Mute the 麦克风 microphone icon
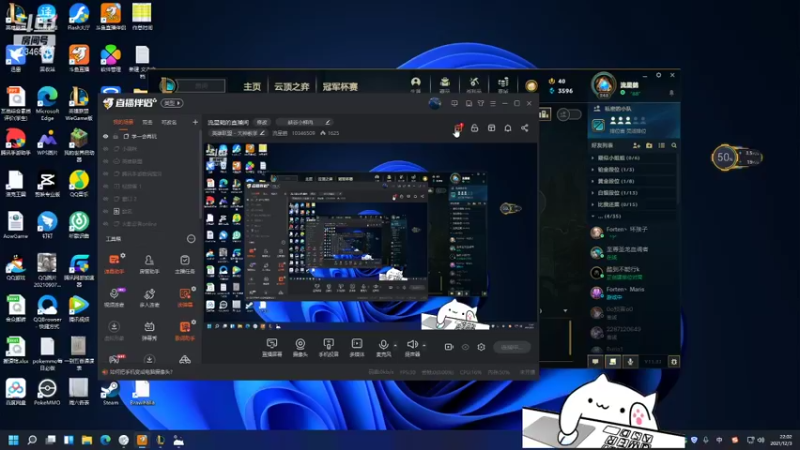 (383, 345)
